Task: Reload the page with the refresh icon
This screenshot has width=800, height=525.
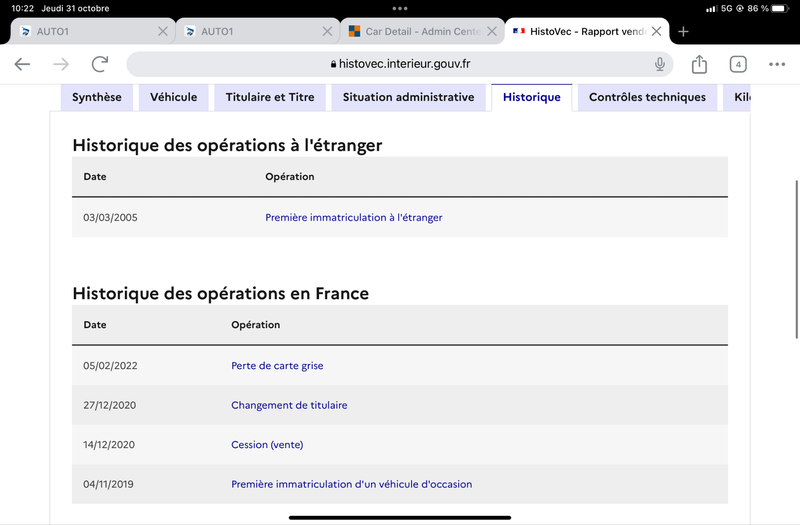Action: (100, 64)
